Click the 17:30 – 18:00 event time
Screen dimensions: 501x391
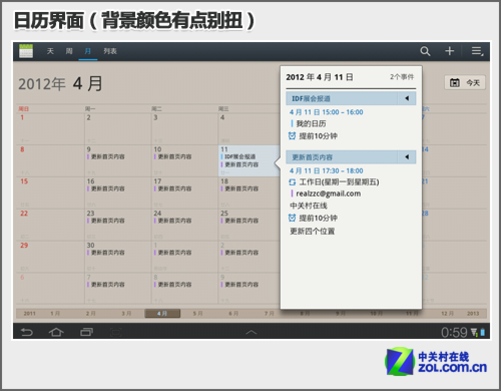pos(326,171)
